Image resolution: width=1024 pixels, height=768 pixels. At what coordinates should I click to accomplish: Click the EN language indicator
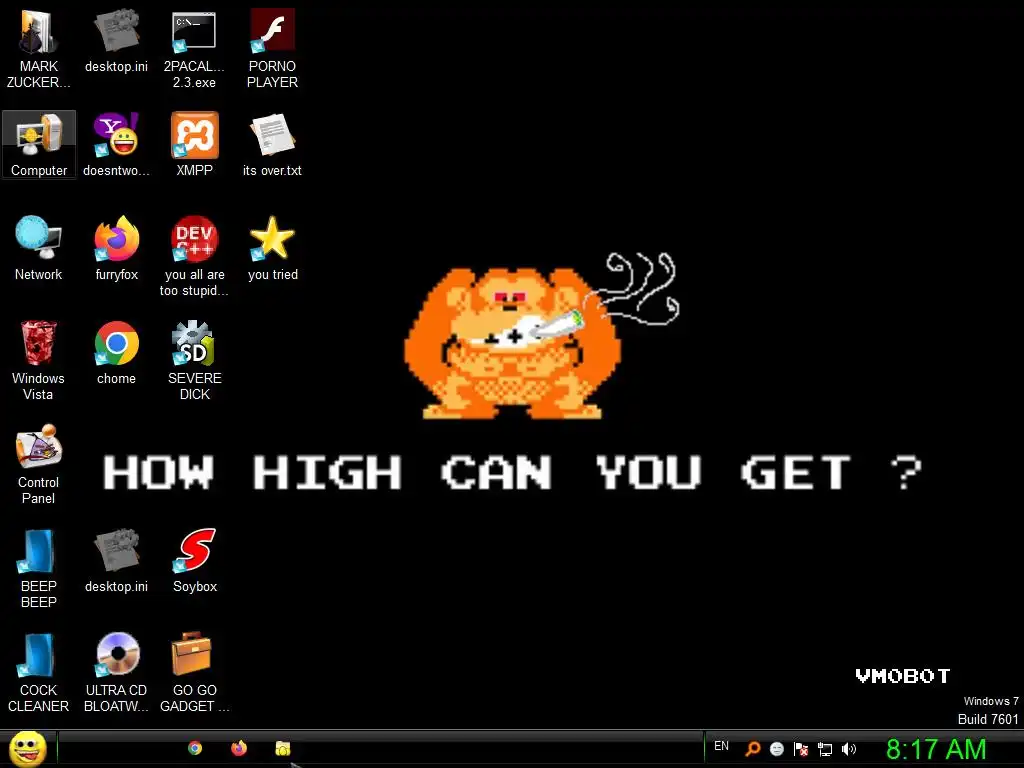pyautogui.click(x=721, y=746)
